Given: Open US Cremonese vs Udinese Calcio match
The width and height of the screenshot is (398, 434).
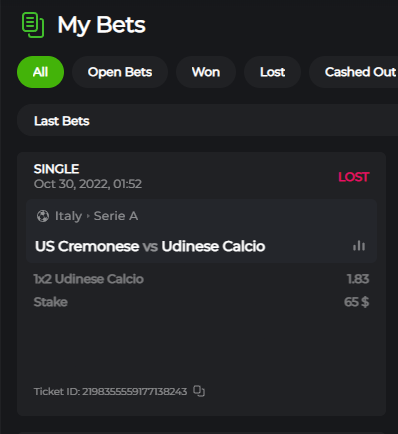Looking at the screenshot, I should tap(150, 246).
